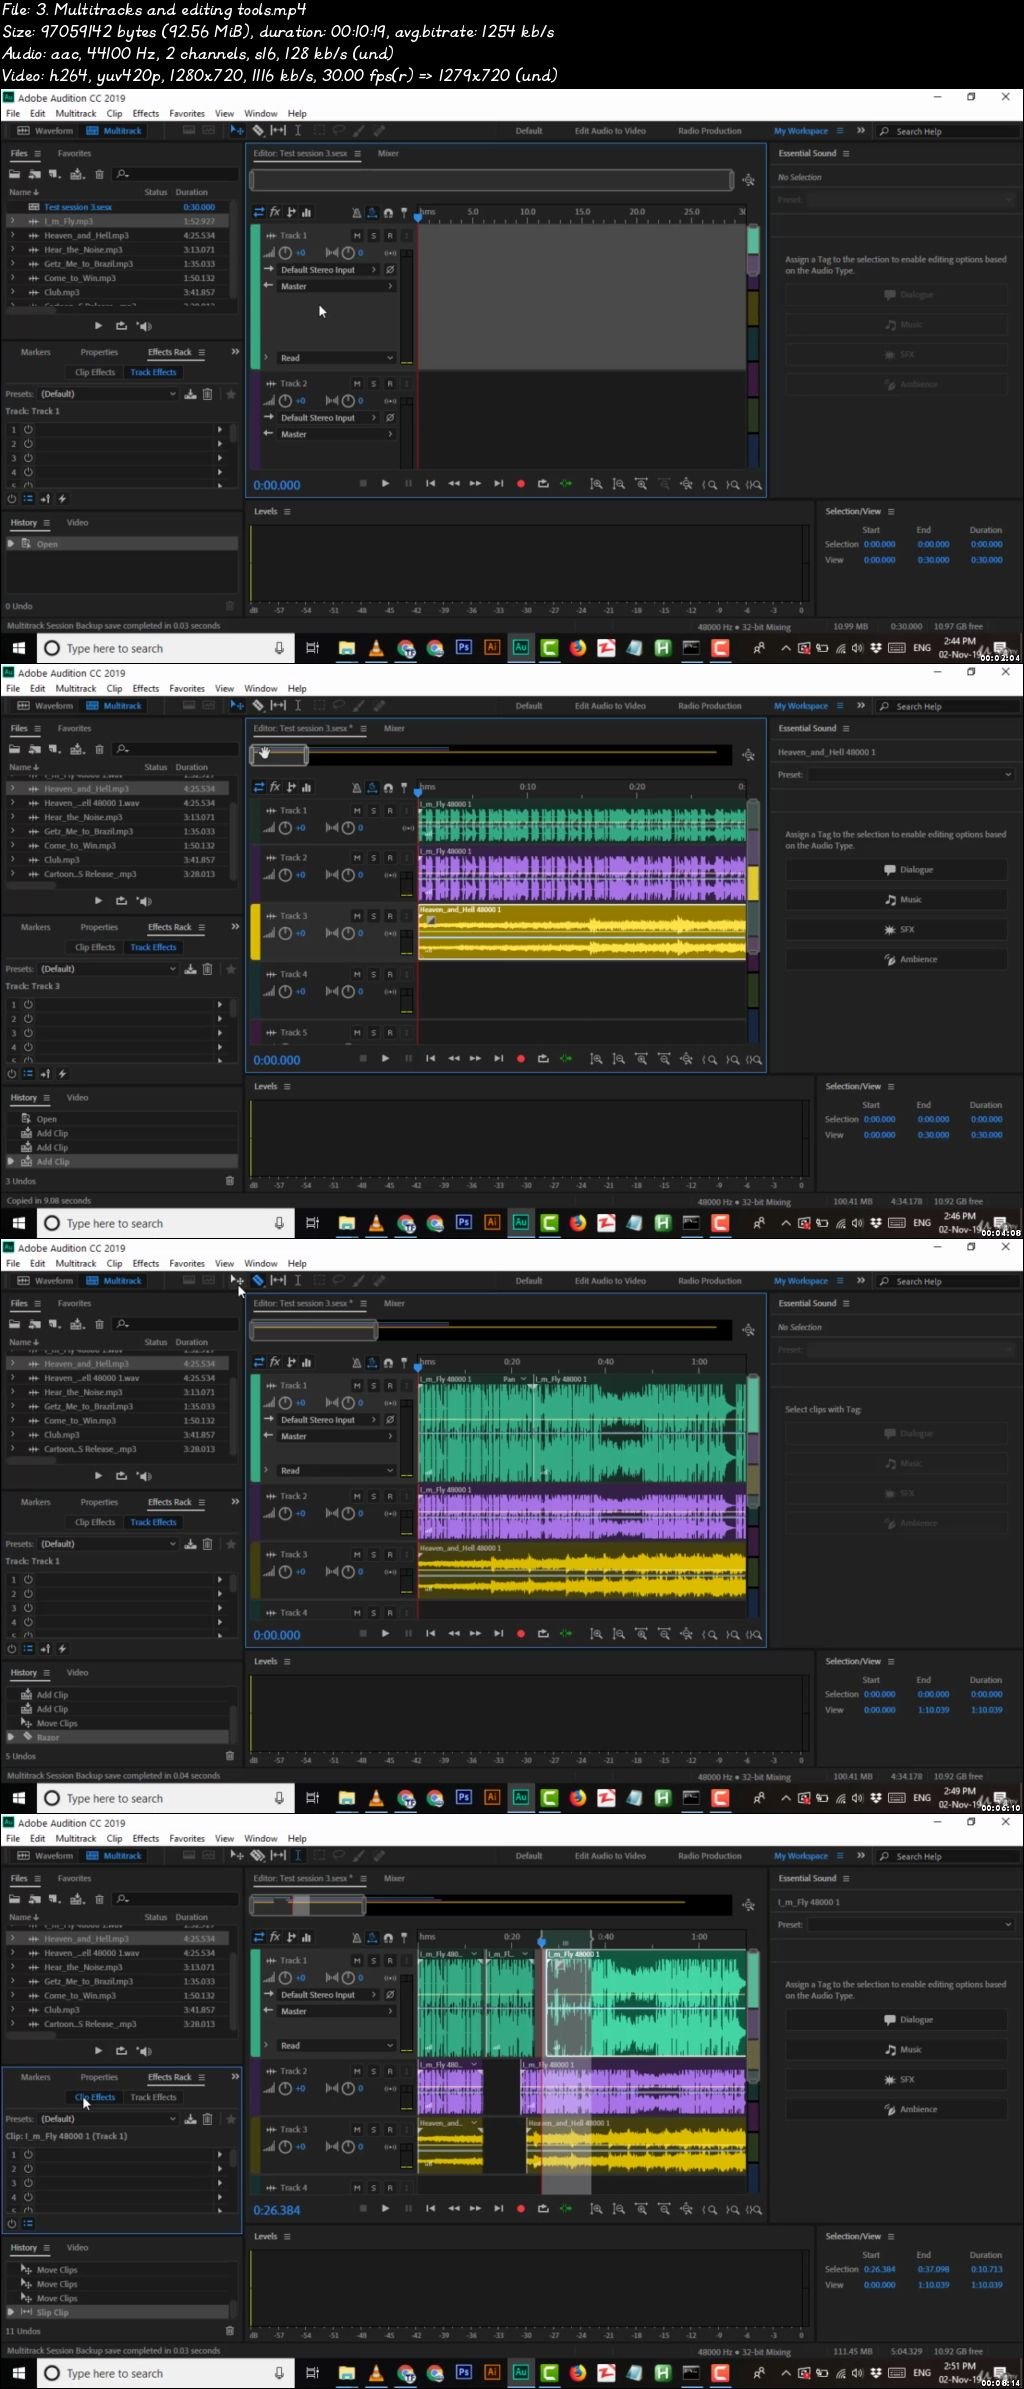
Task: Click Loop Playback button in third screenshot
Action: [x=543, y=1634]
